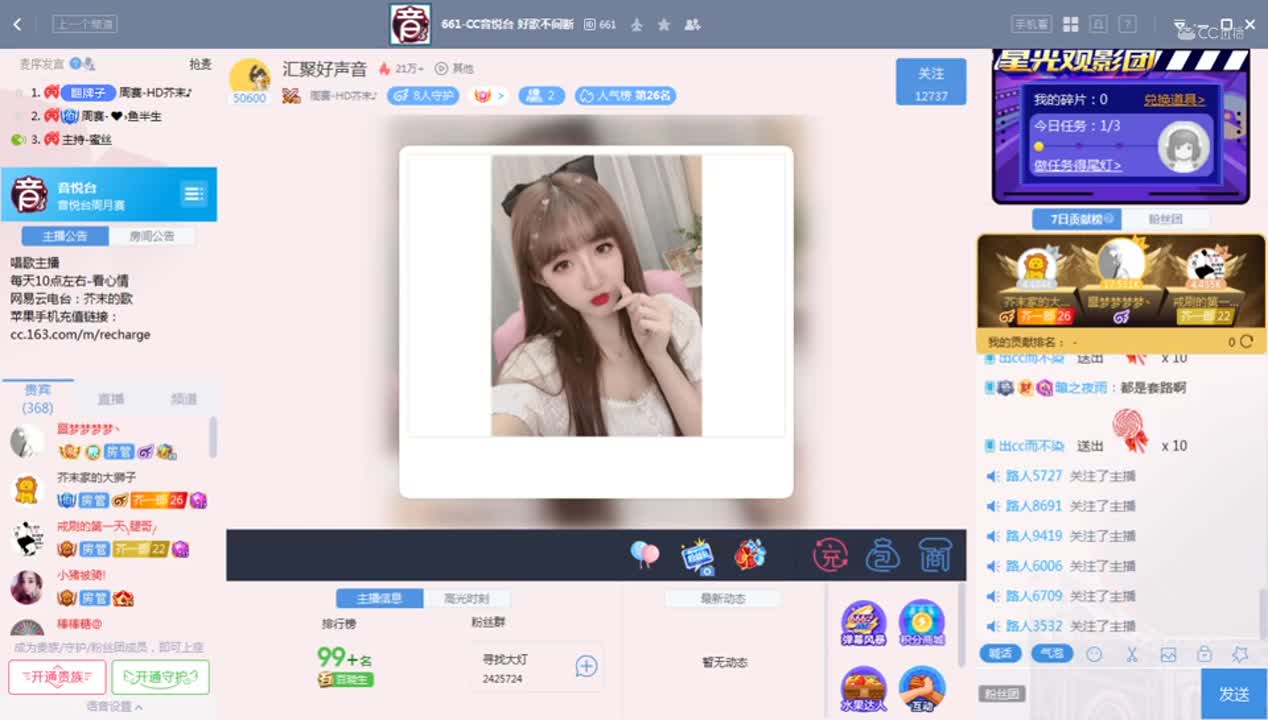Select the 直播 tab in the left panel
This screenshot has width=1268, height=720.
point(111,399)
